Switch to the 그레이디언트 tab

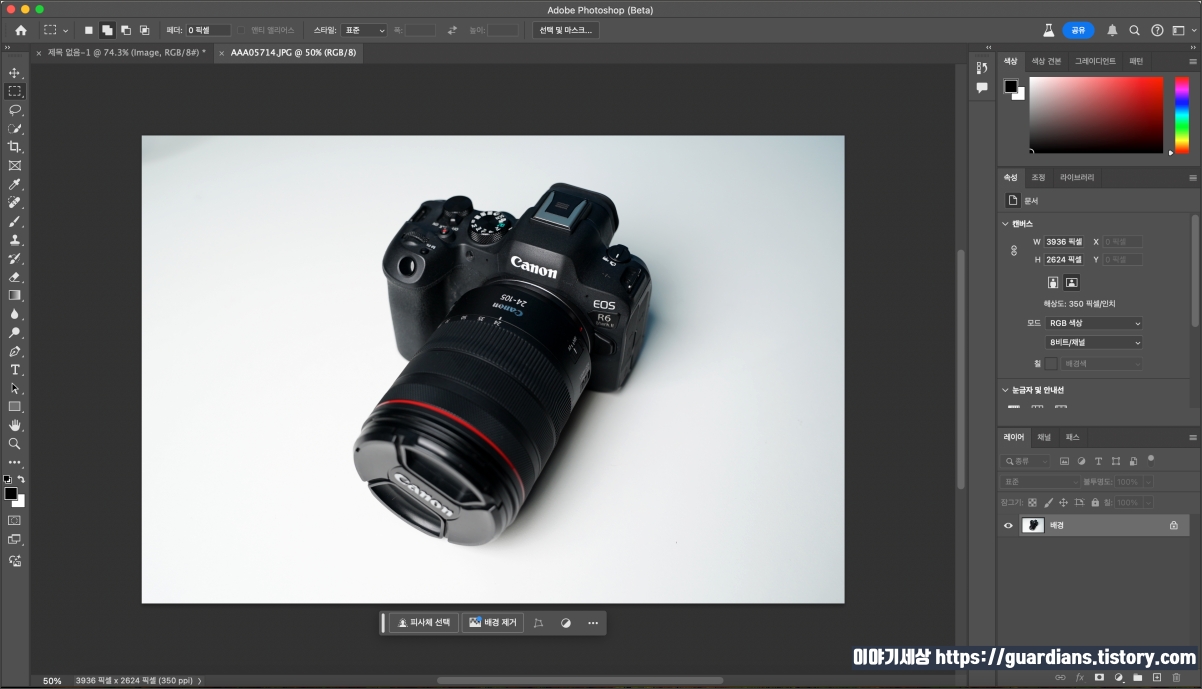pos(1095,61)
